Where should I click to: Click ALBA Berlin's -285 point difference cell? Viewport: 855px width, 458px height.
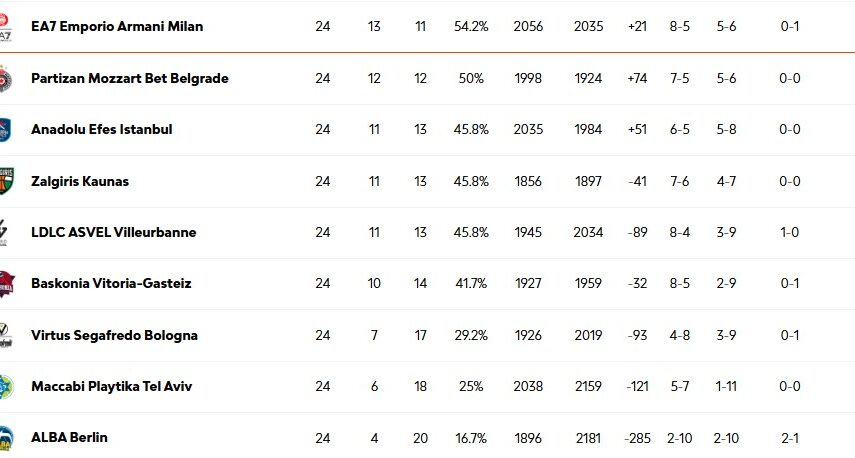(x=637, y=438)
